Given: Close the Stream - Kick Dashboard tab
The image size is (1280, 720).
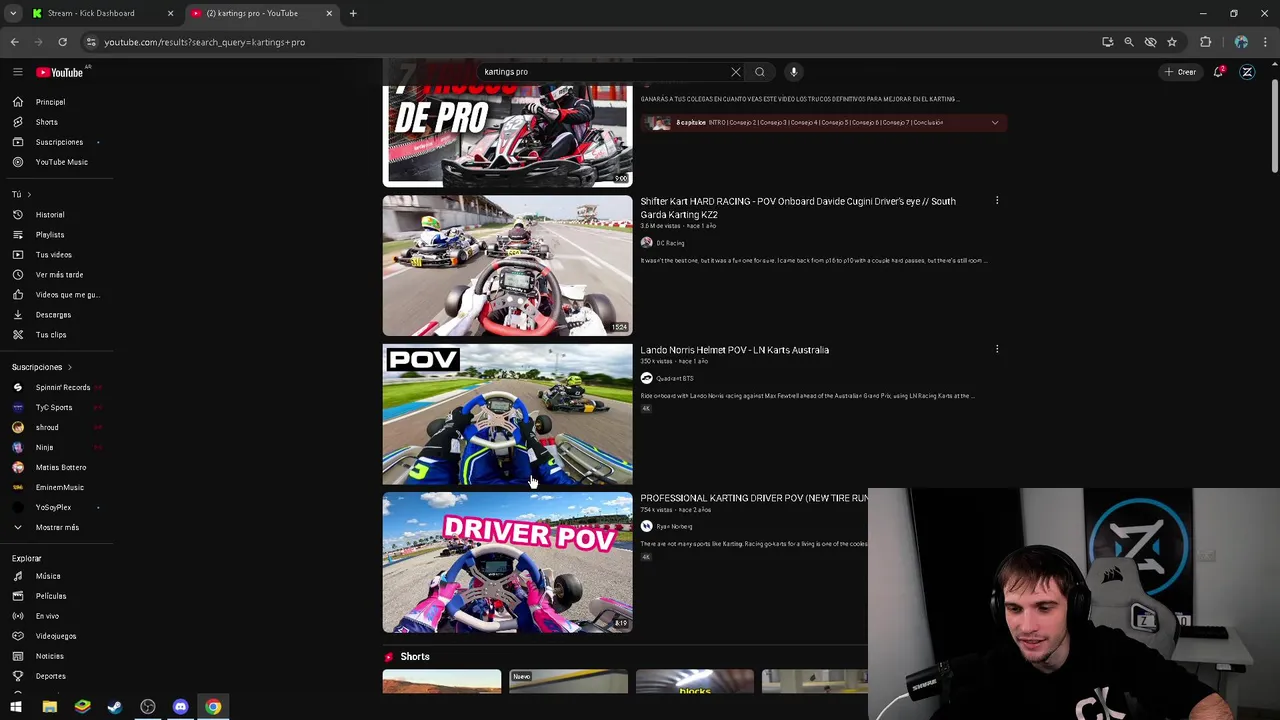Looking at the screenshot, I should pos(170,13).
